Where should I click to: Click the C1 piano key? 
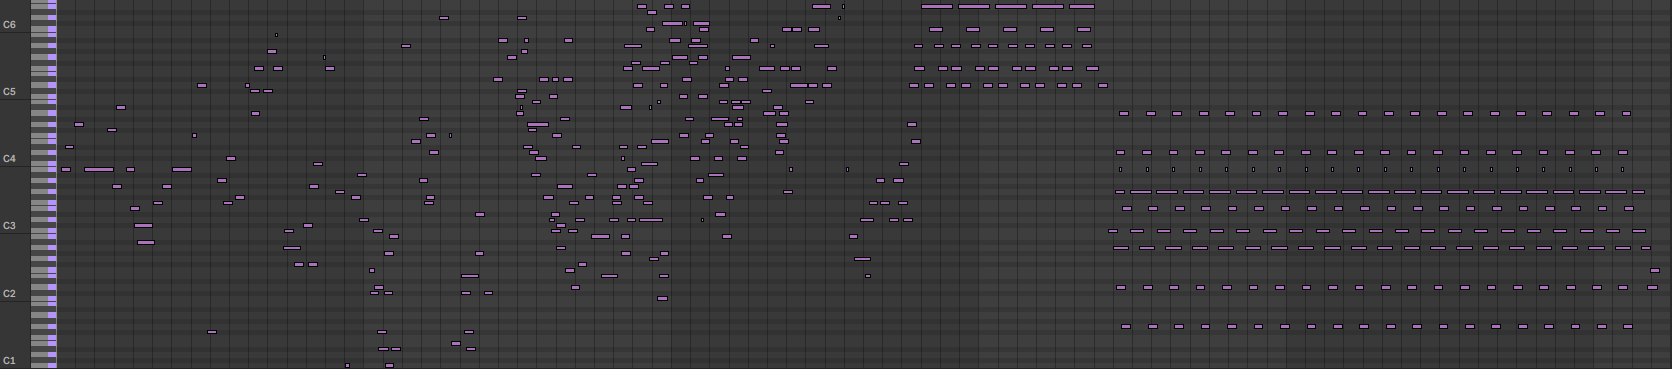tap(43, 364)
